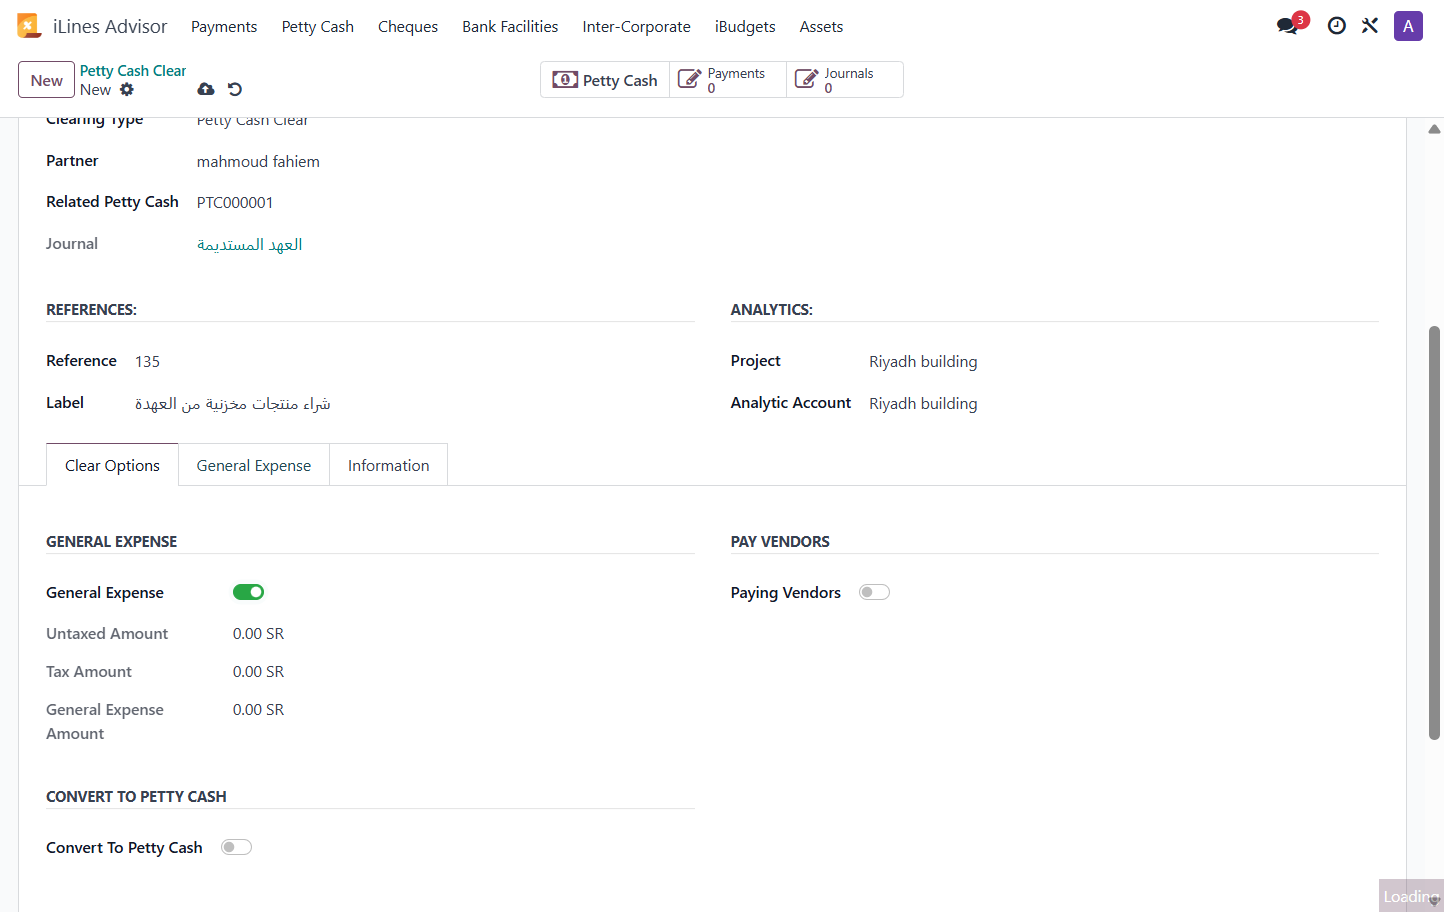
Task: Go to Petty Cash Clear breadcrumb
Action: pos(133,71)
